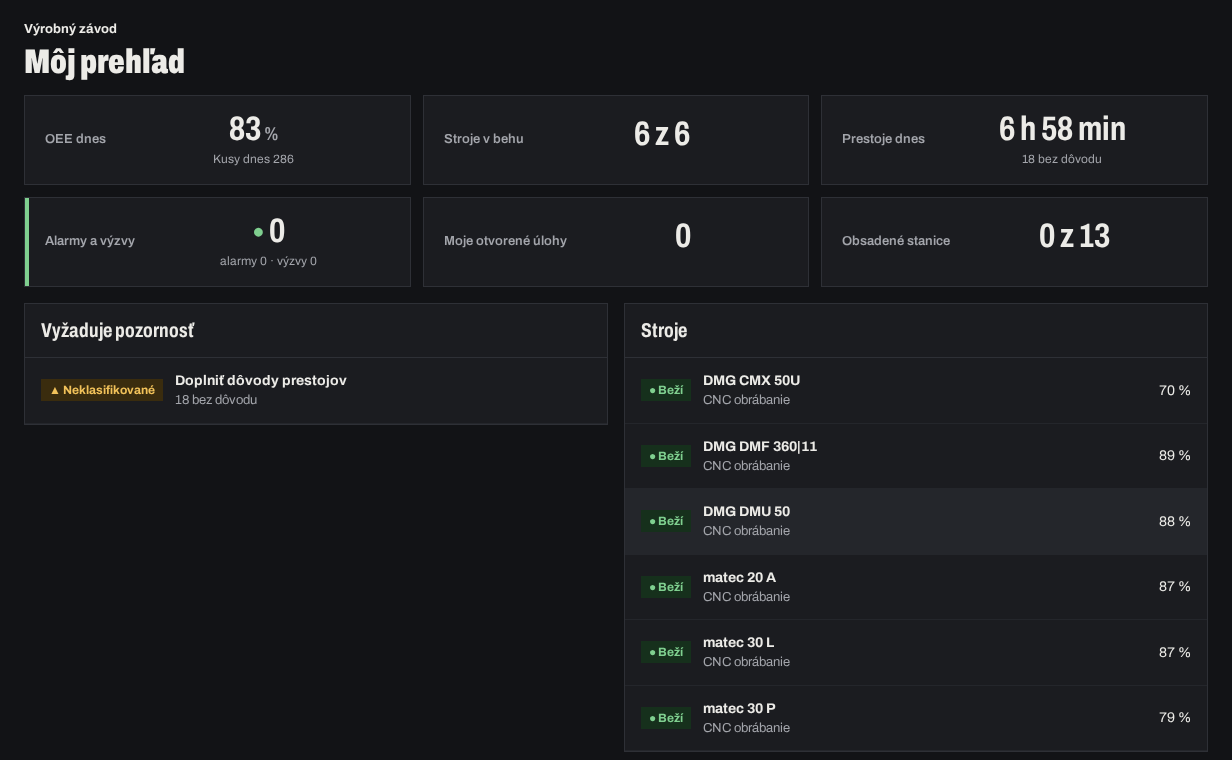Viewport: 1232px width, 760px height.
Task: Click the Neklasifikované warning badge
Action: (102, 390)
